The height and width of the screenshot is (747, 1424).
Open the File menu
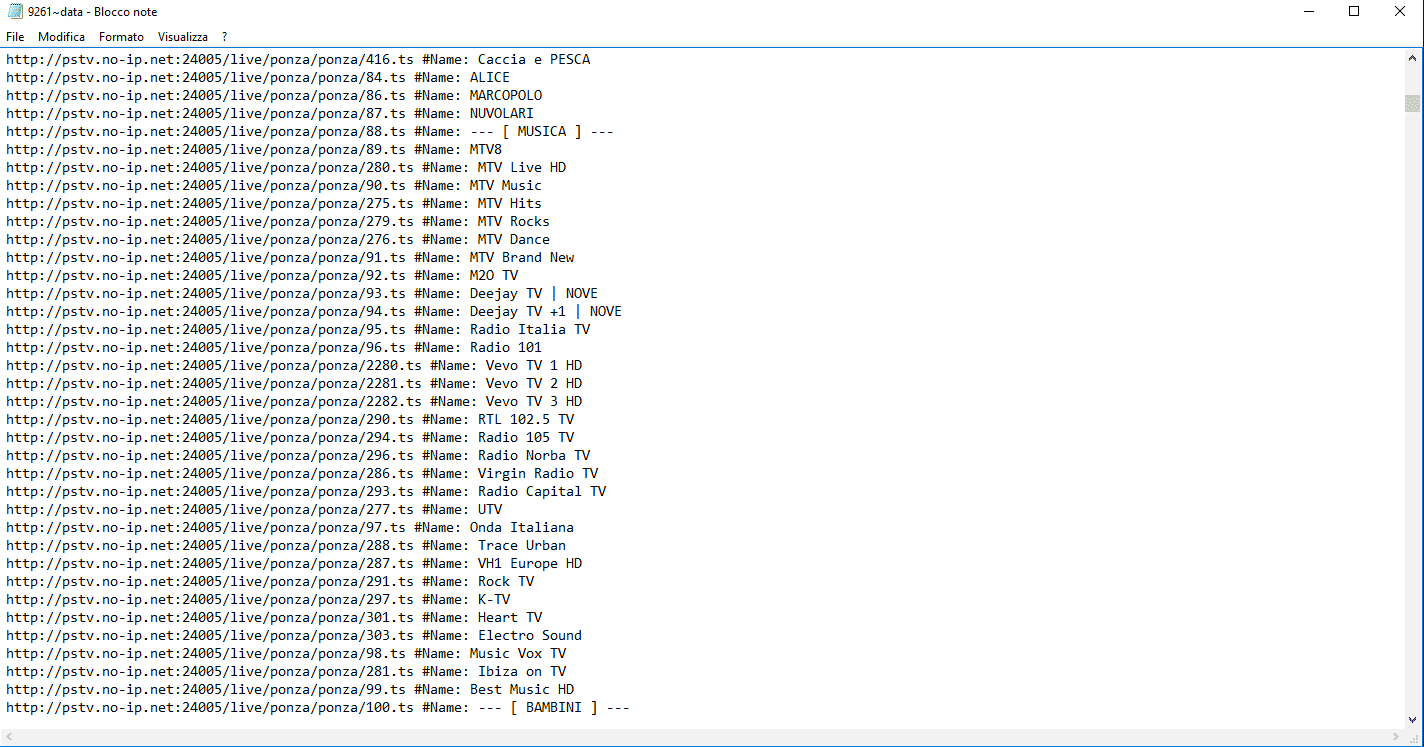(15, 37)
